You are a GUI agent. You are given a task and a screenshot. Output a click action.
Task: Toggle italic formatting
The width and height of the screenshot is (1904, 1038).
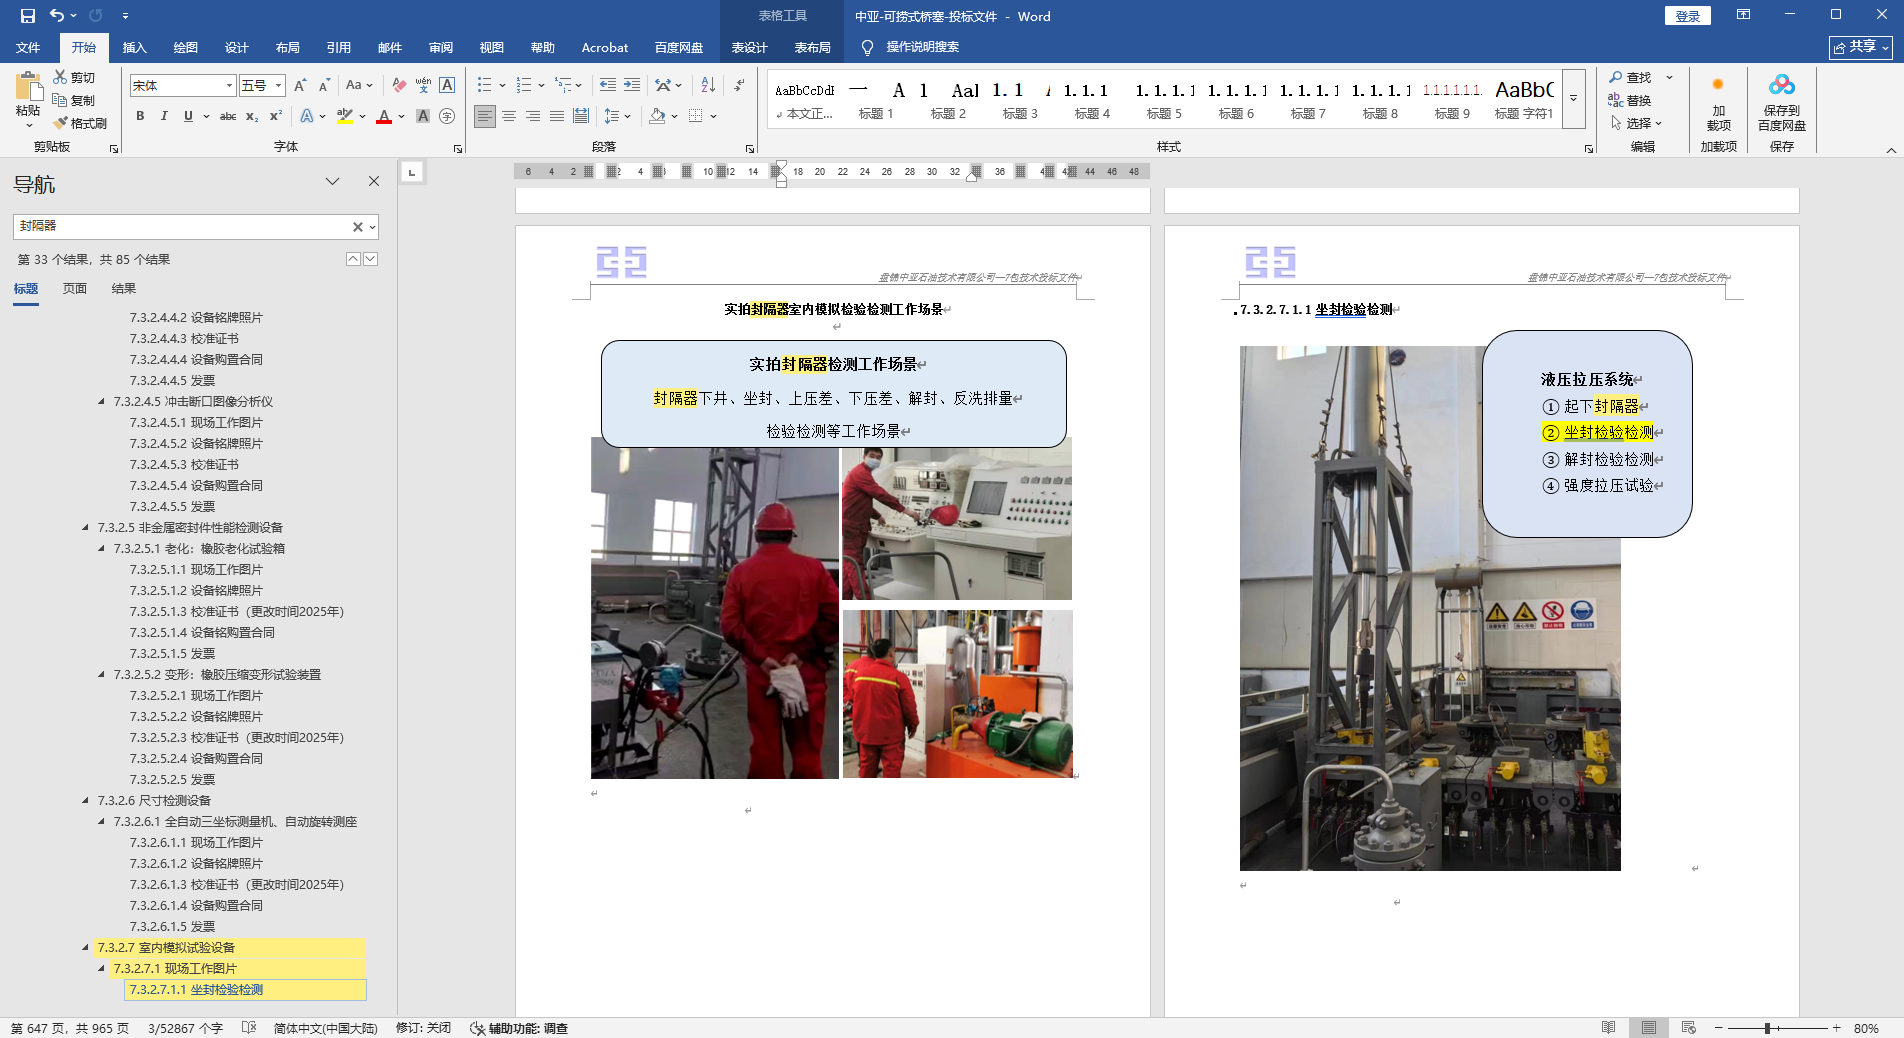pos(164,116)
